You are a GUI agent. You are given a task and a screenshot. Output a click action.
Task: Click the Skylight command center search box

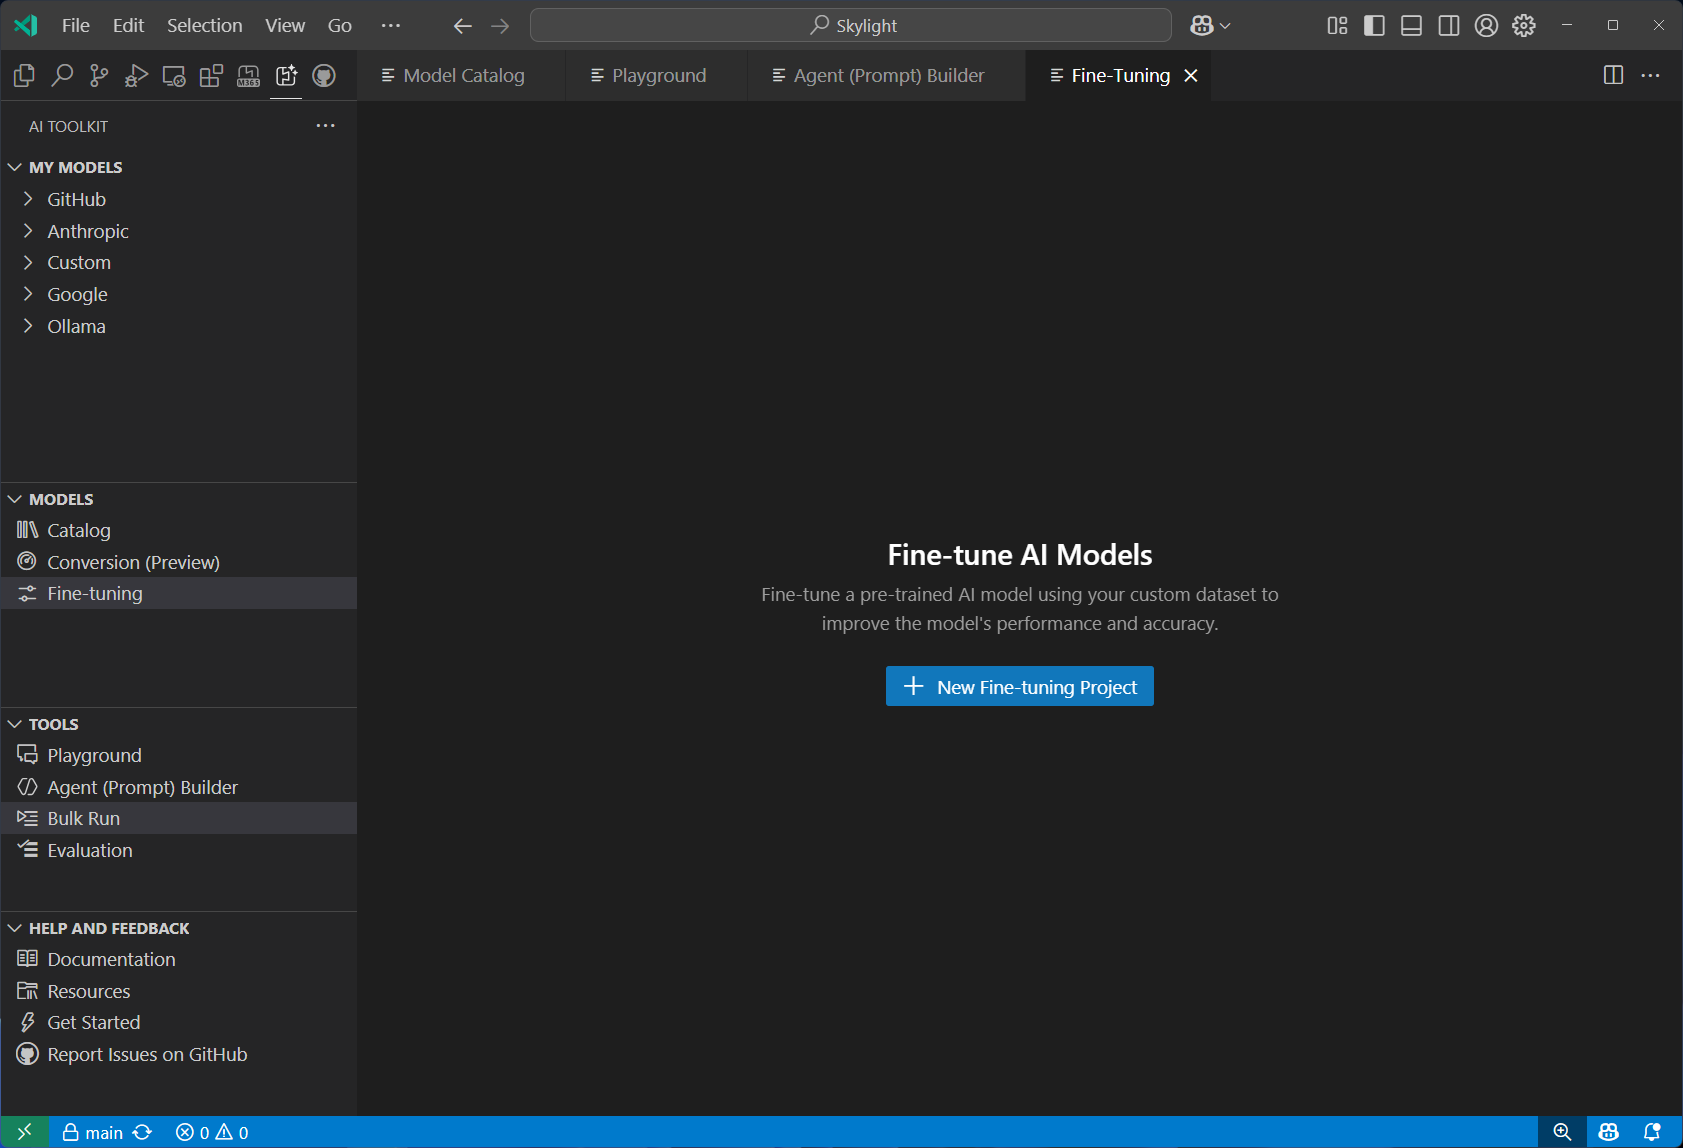coord(851,26)
